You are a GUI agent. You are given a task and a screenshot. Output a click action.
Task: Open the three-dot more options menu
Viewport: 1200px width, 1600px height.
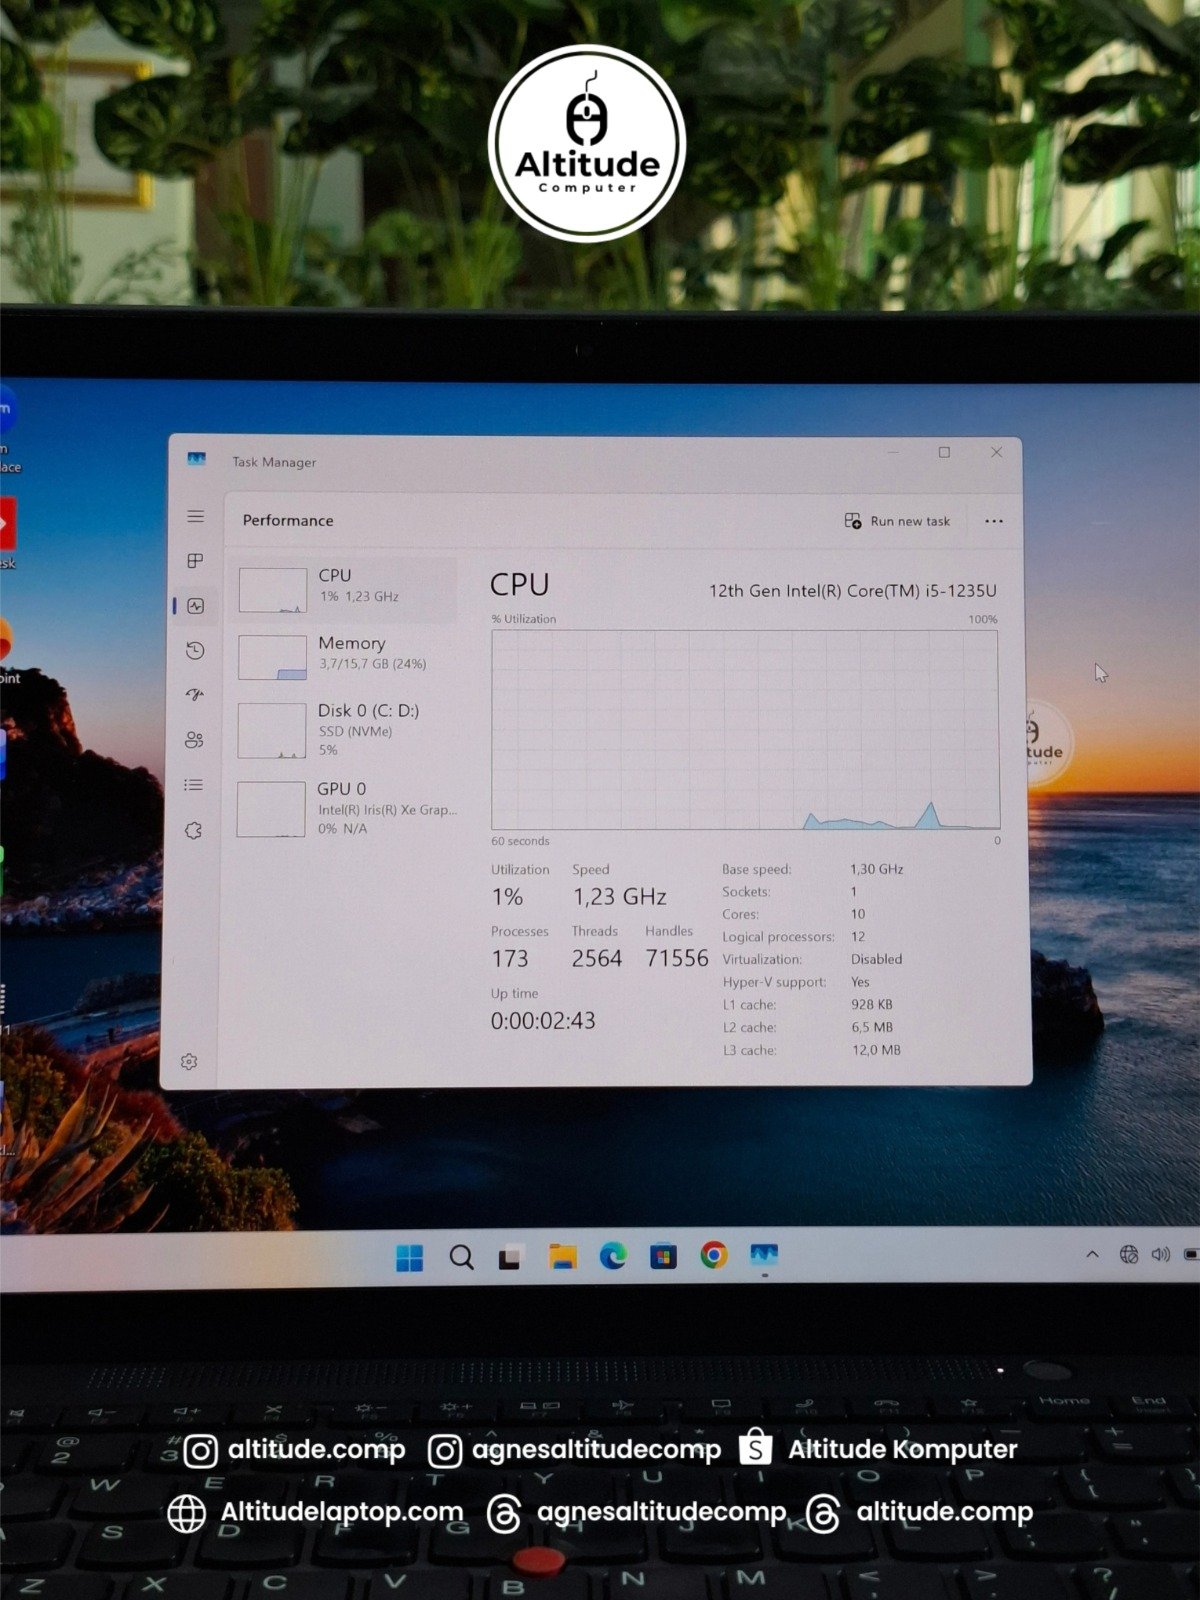click(993, 521)
